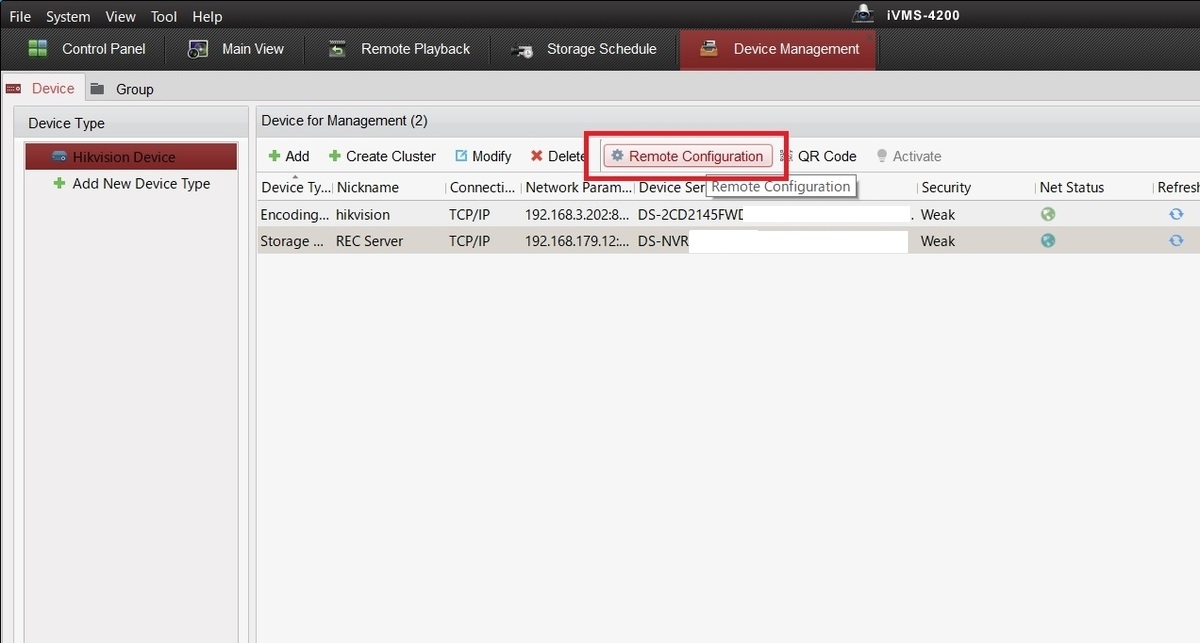Sort by Device Type column header
This screenshot has height=643, width=1200.
click(x=295, y=187)
